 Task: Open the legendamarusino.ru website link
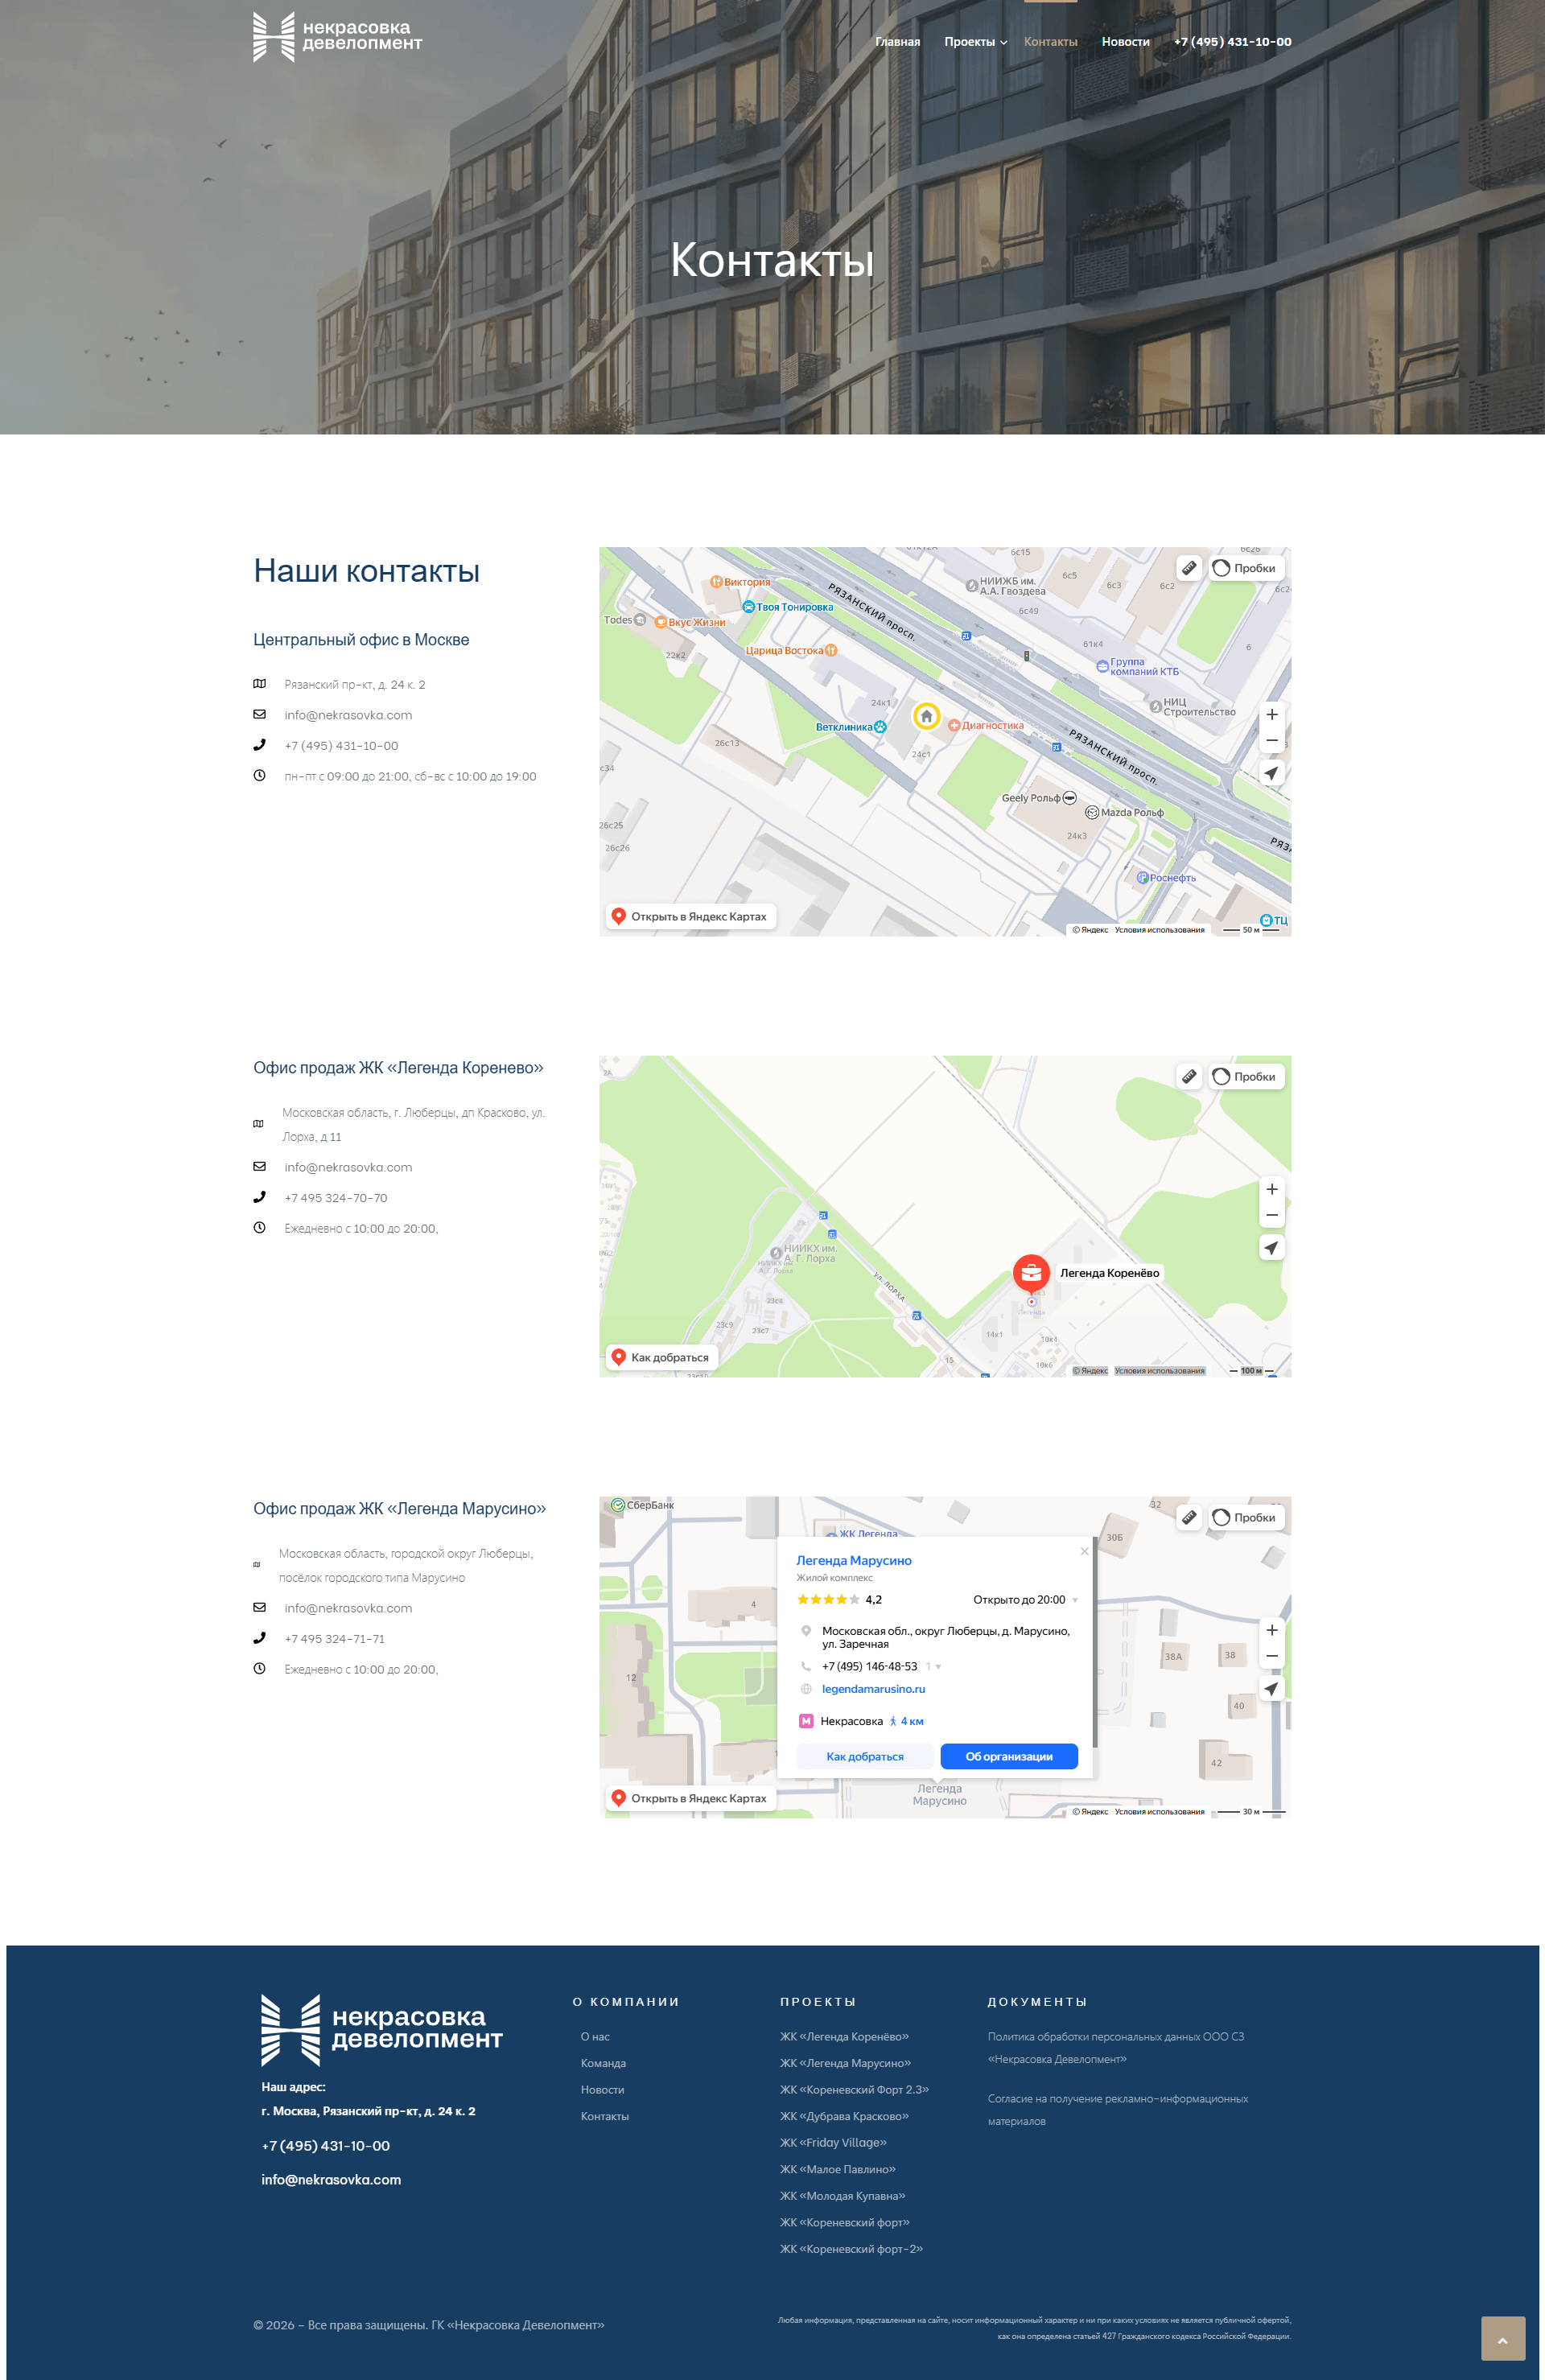coord(873,1689)
